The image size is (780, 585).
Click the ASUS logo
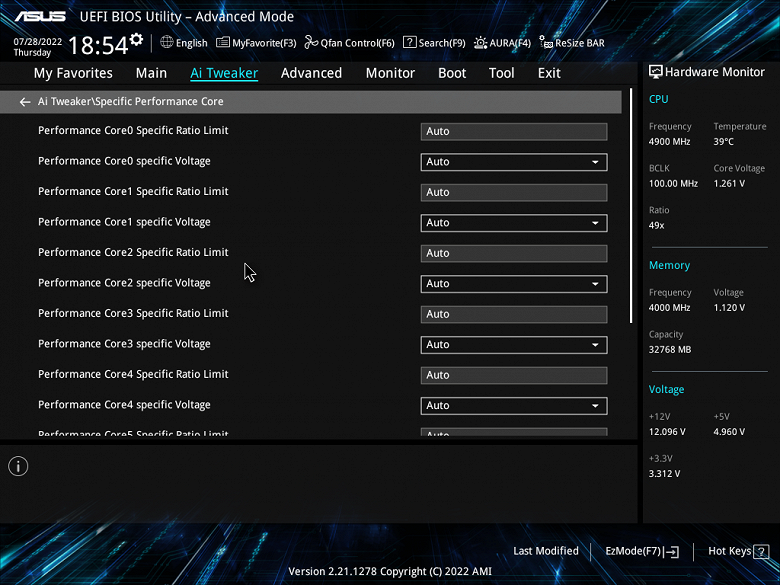click(40, 16)
